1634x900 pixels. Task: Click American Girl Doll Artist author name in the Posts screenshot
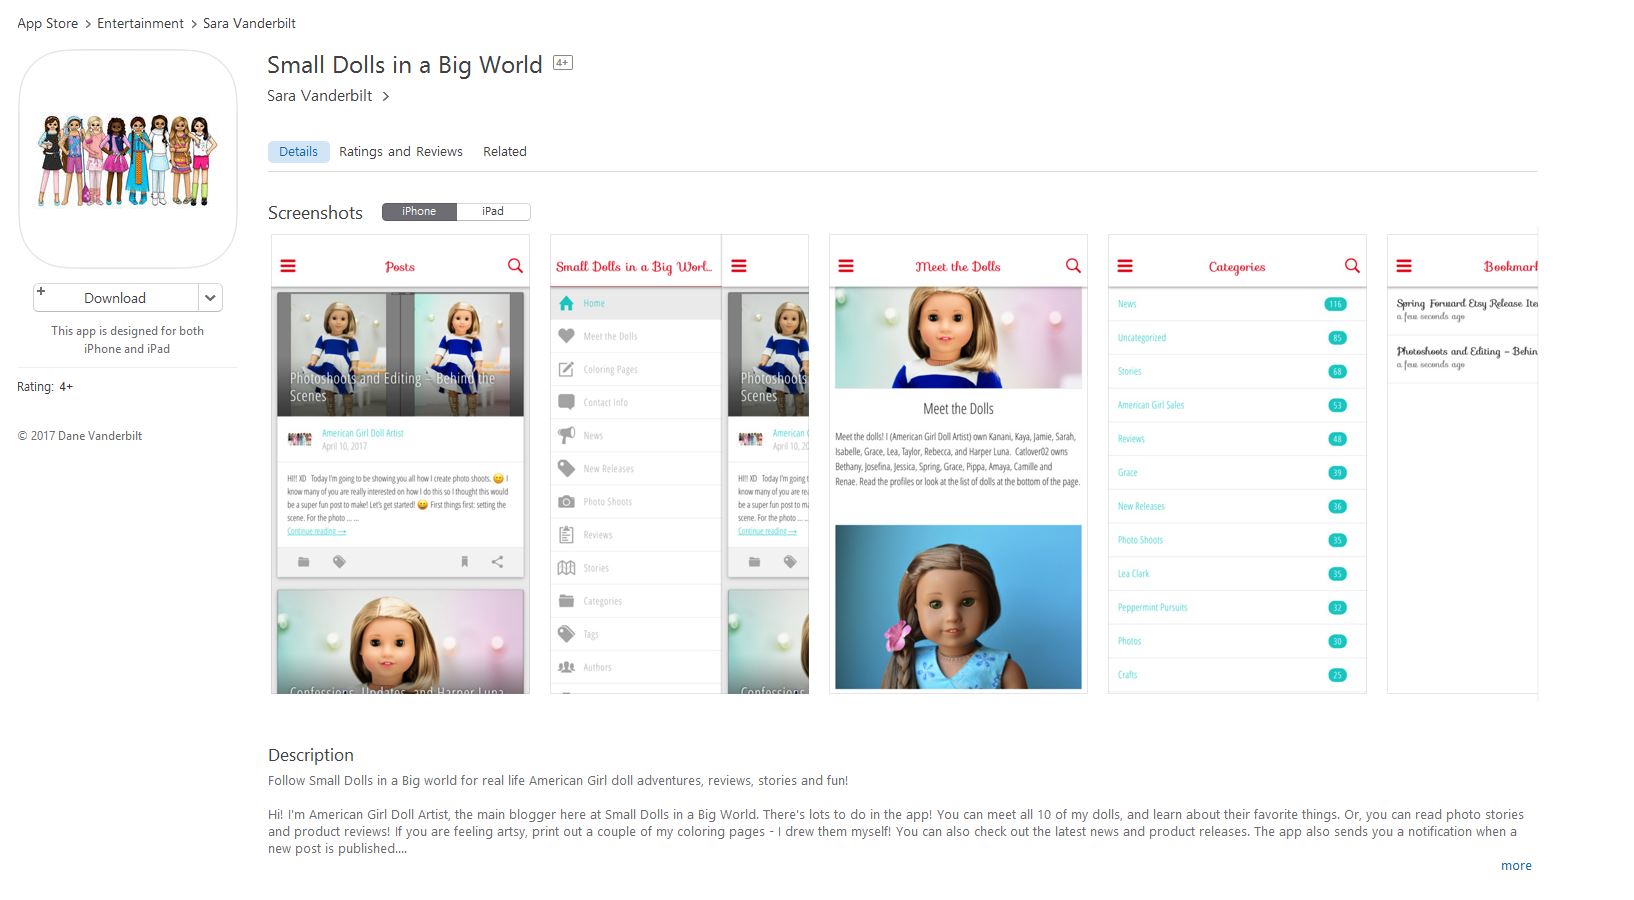(x=363, y=433)
